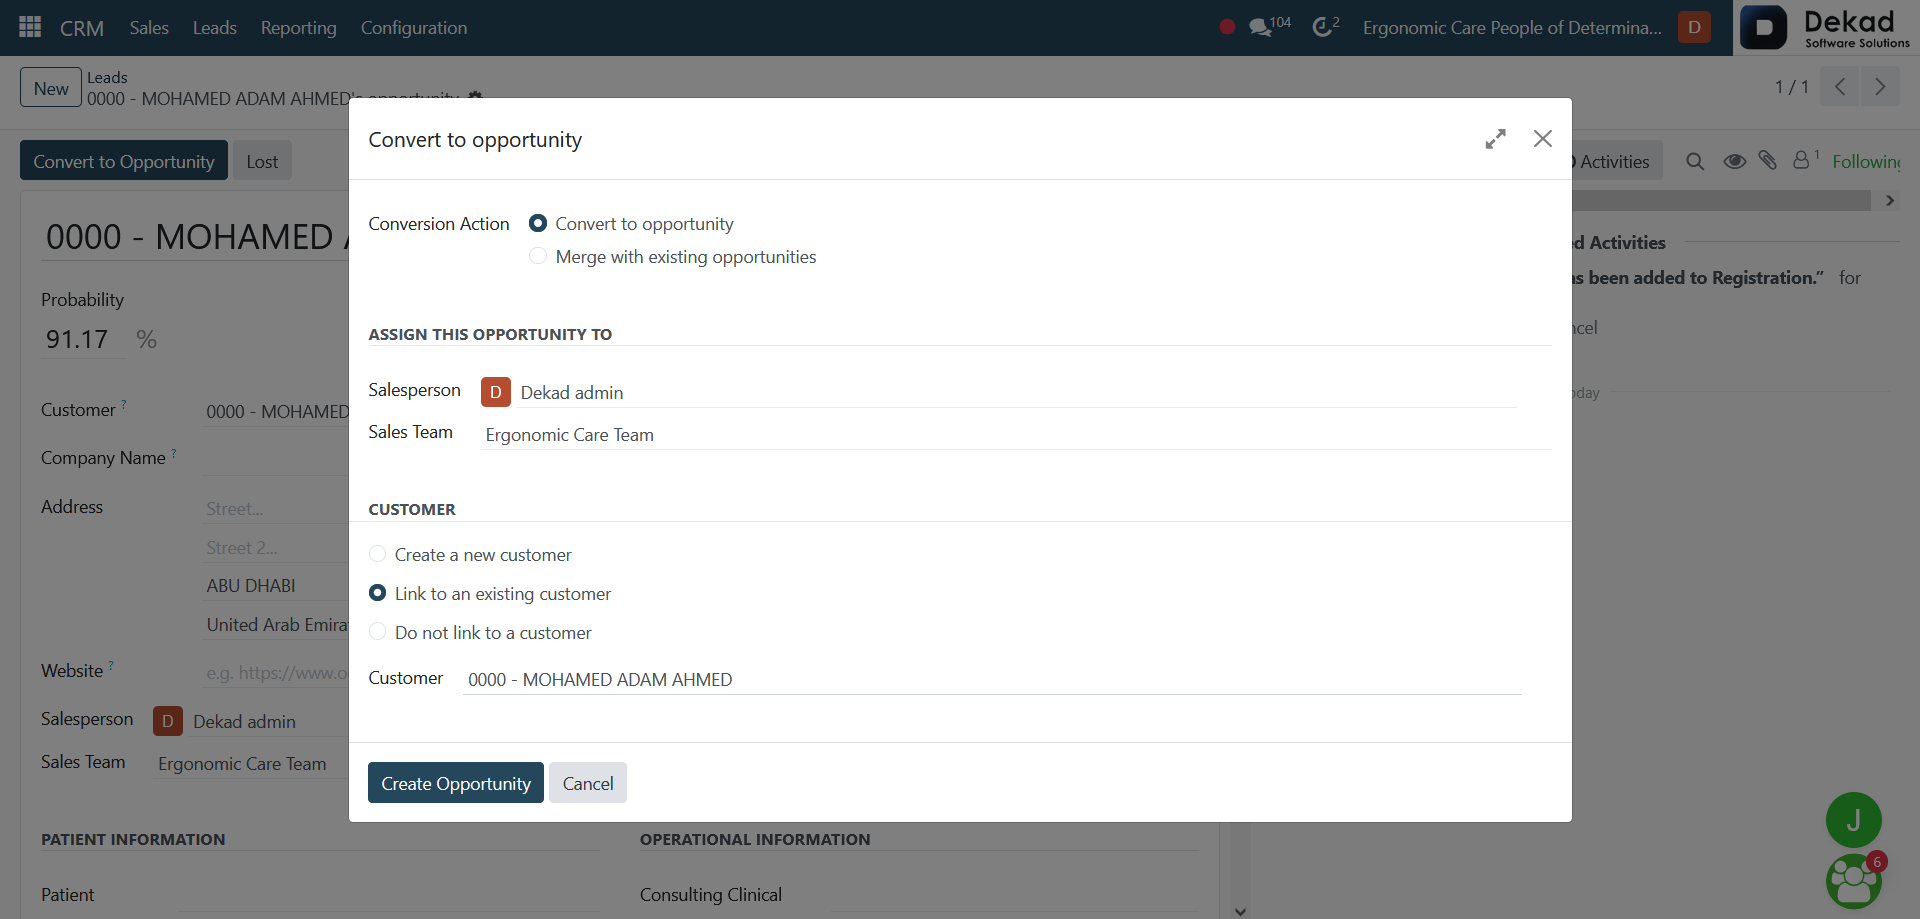Select Convert to opportunity radio option
1920x919 pixels.
click(x=538, y=223)
